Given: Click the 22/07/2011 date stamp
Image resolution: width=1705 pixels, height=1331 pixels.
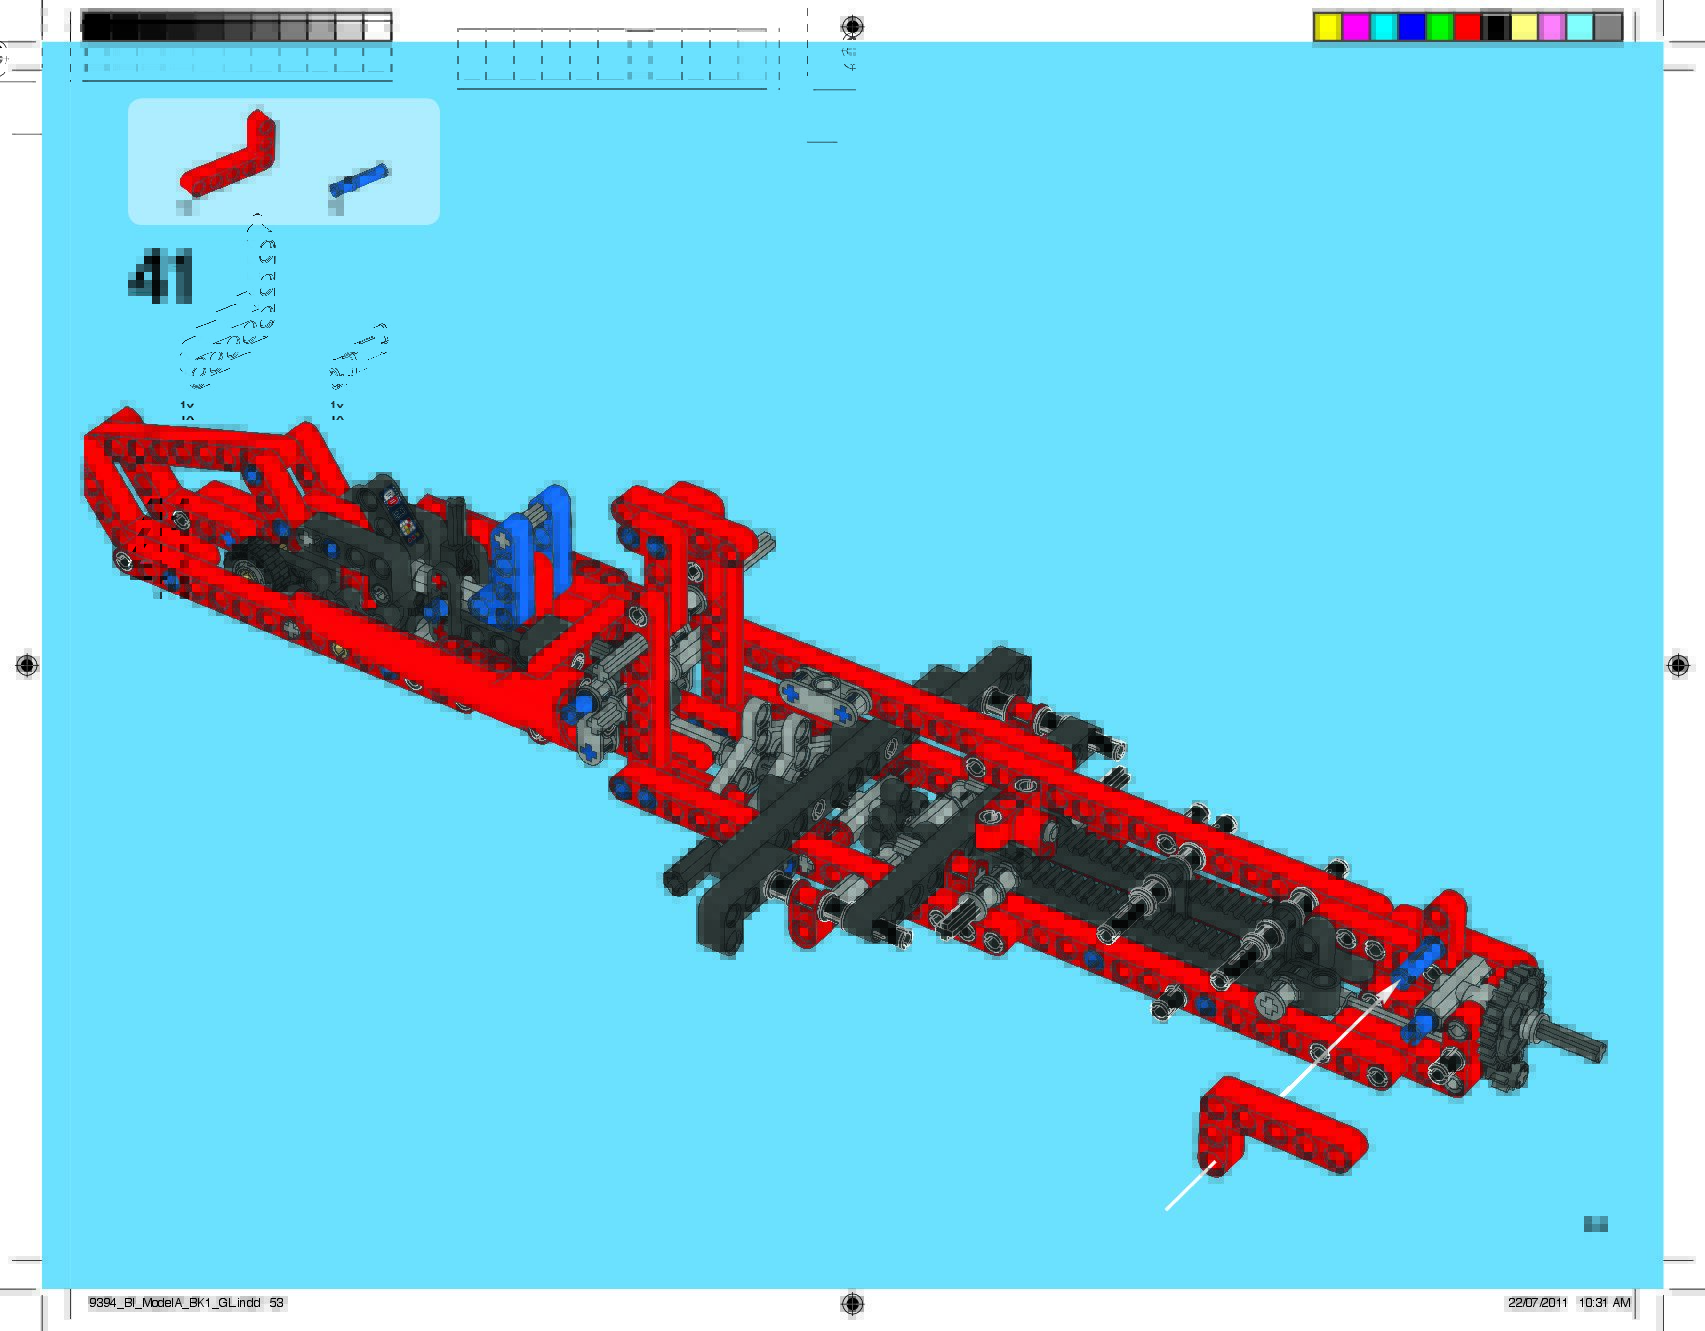Looking at the screenshot, I should (x=1537, y=1303).
